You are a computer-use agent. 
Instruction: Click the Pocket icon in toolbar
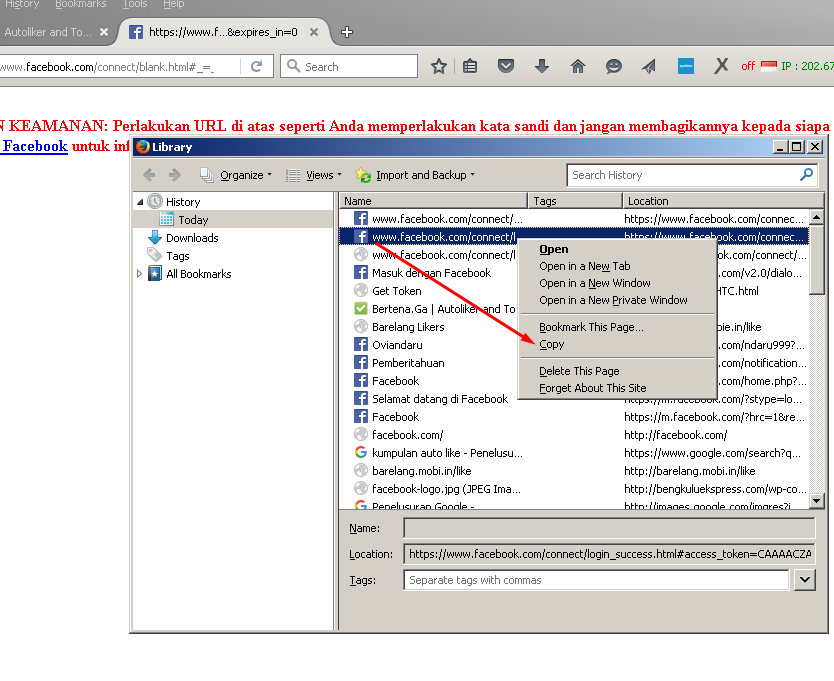[x=506, y=67]
